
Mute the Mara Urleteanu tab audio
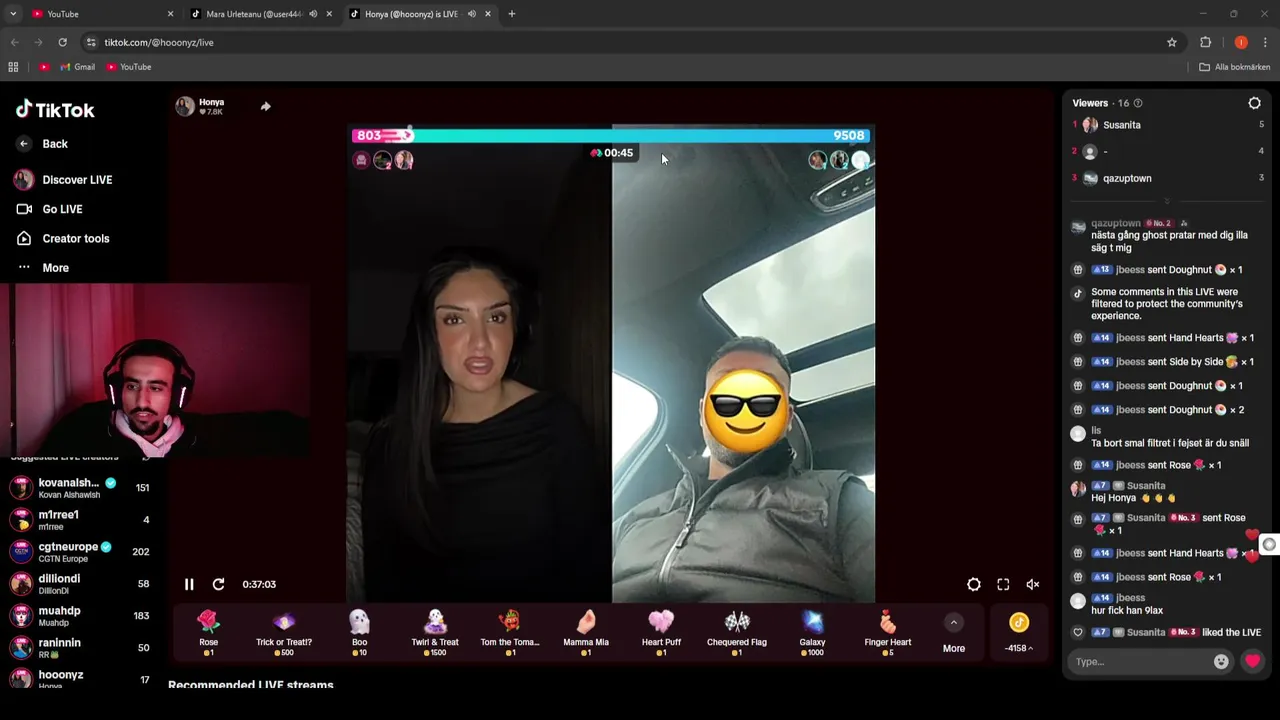(313, 14)
